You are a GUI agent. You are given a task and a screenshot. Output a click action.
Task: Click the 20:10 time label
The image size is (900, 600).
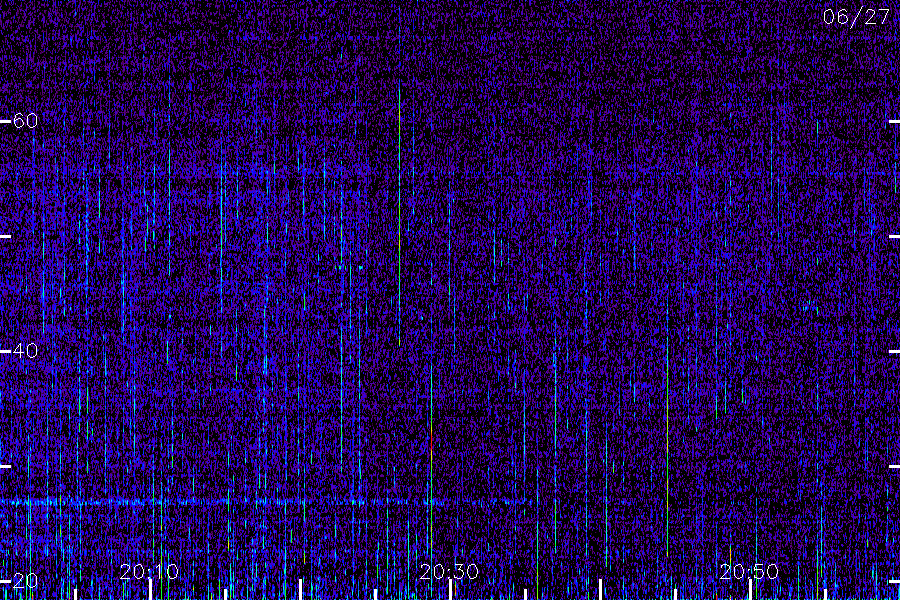tap(149, 571)
